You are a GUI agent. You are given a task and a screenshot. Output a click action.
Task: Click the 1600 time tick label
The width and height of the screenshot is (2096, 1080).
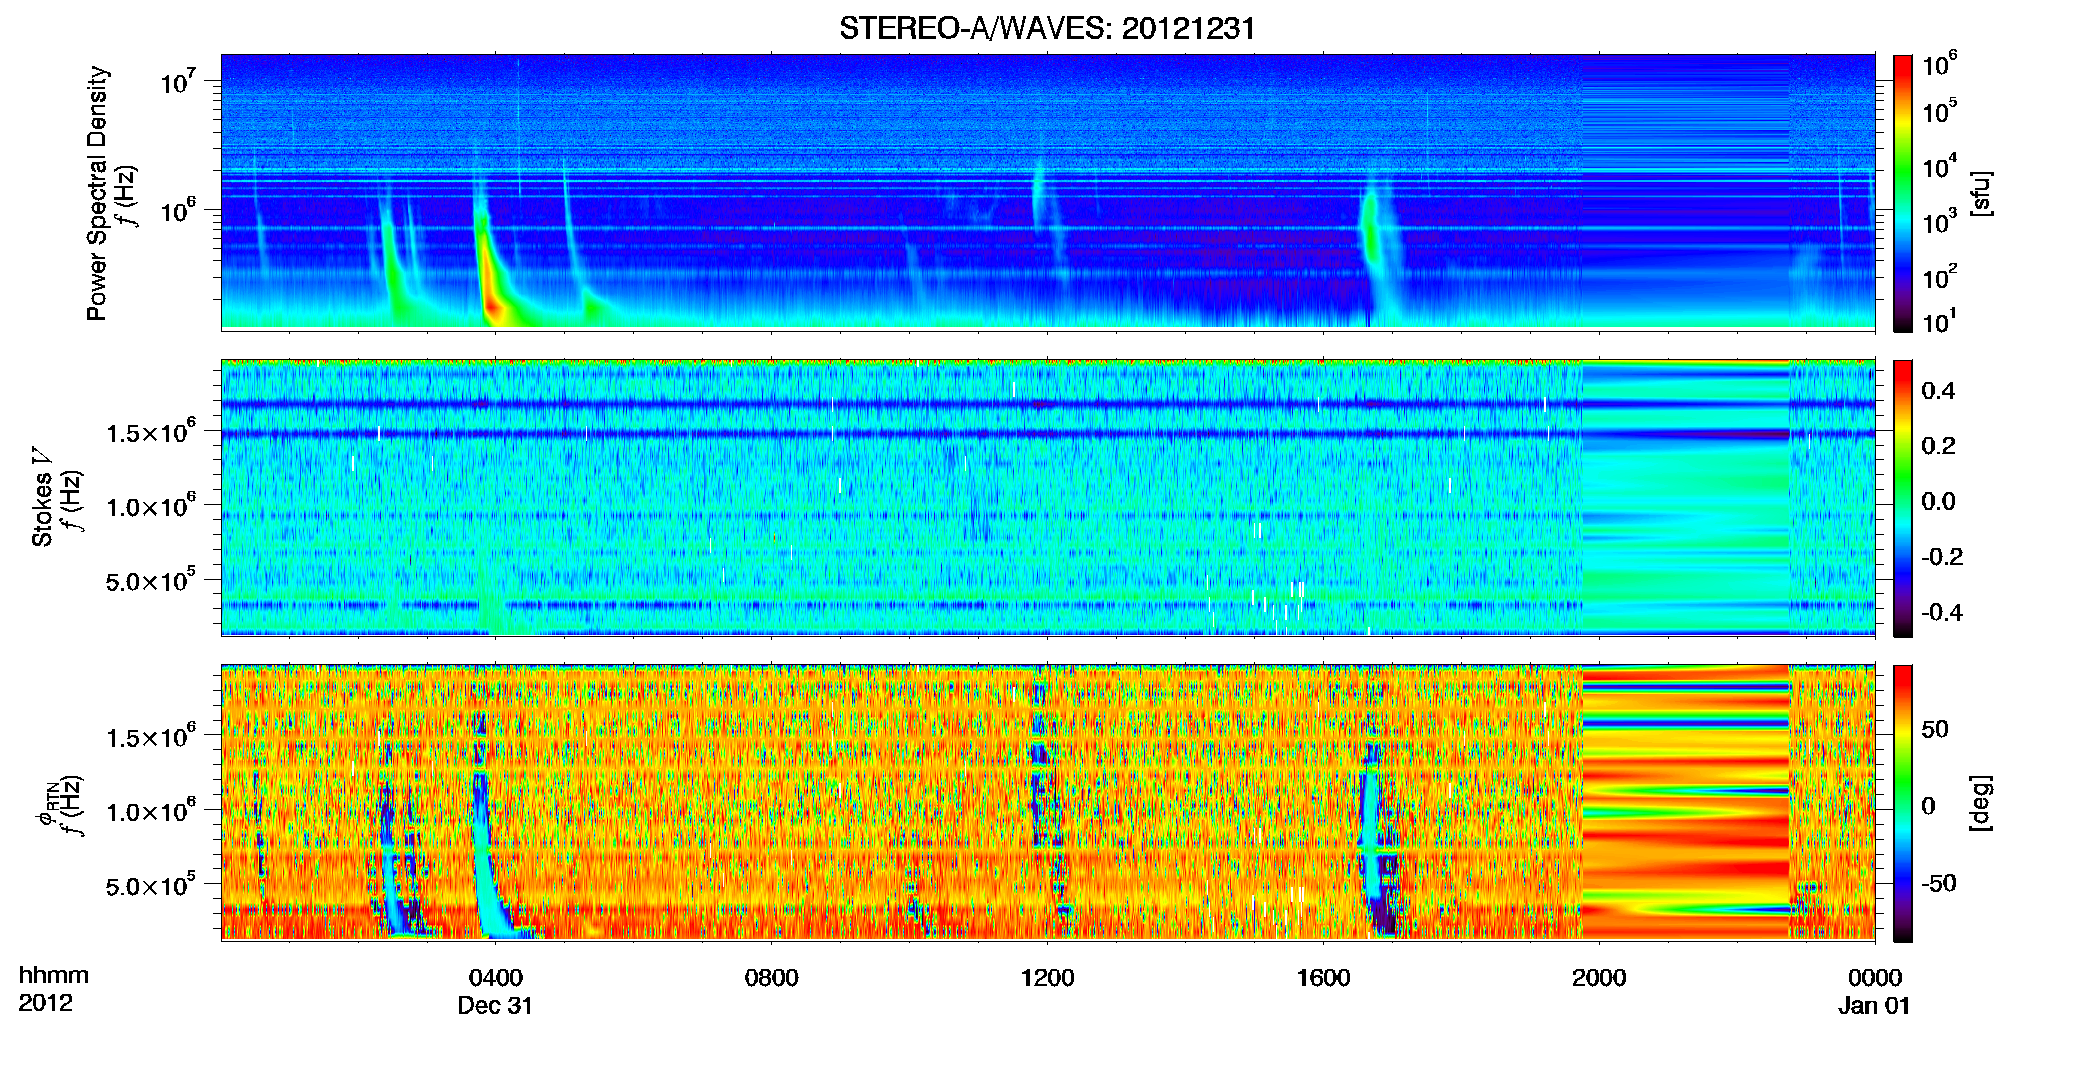point(1323,977)
